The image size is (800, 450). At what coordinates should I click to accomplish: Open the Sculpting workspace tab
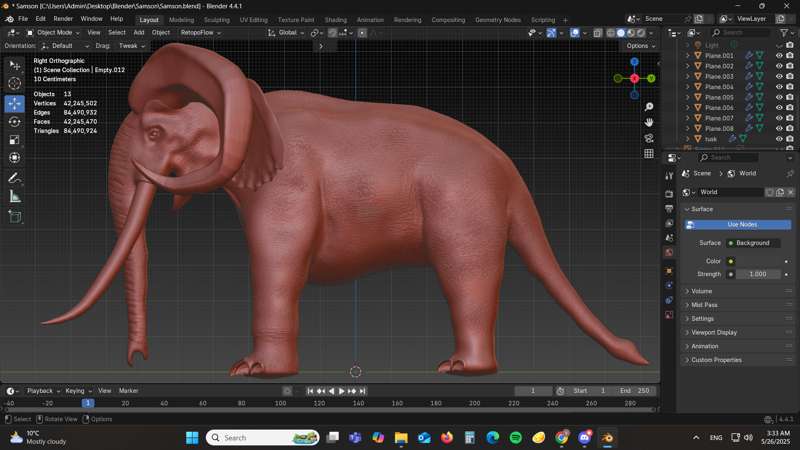(x=216, y=19)
